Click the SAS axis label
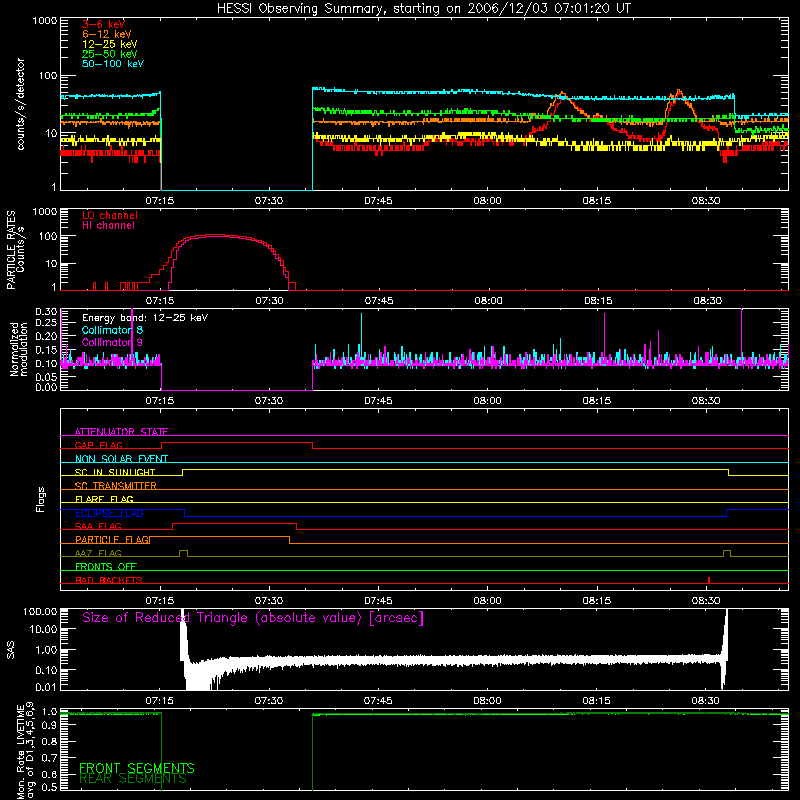 click(11, 650)
